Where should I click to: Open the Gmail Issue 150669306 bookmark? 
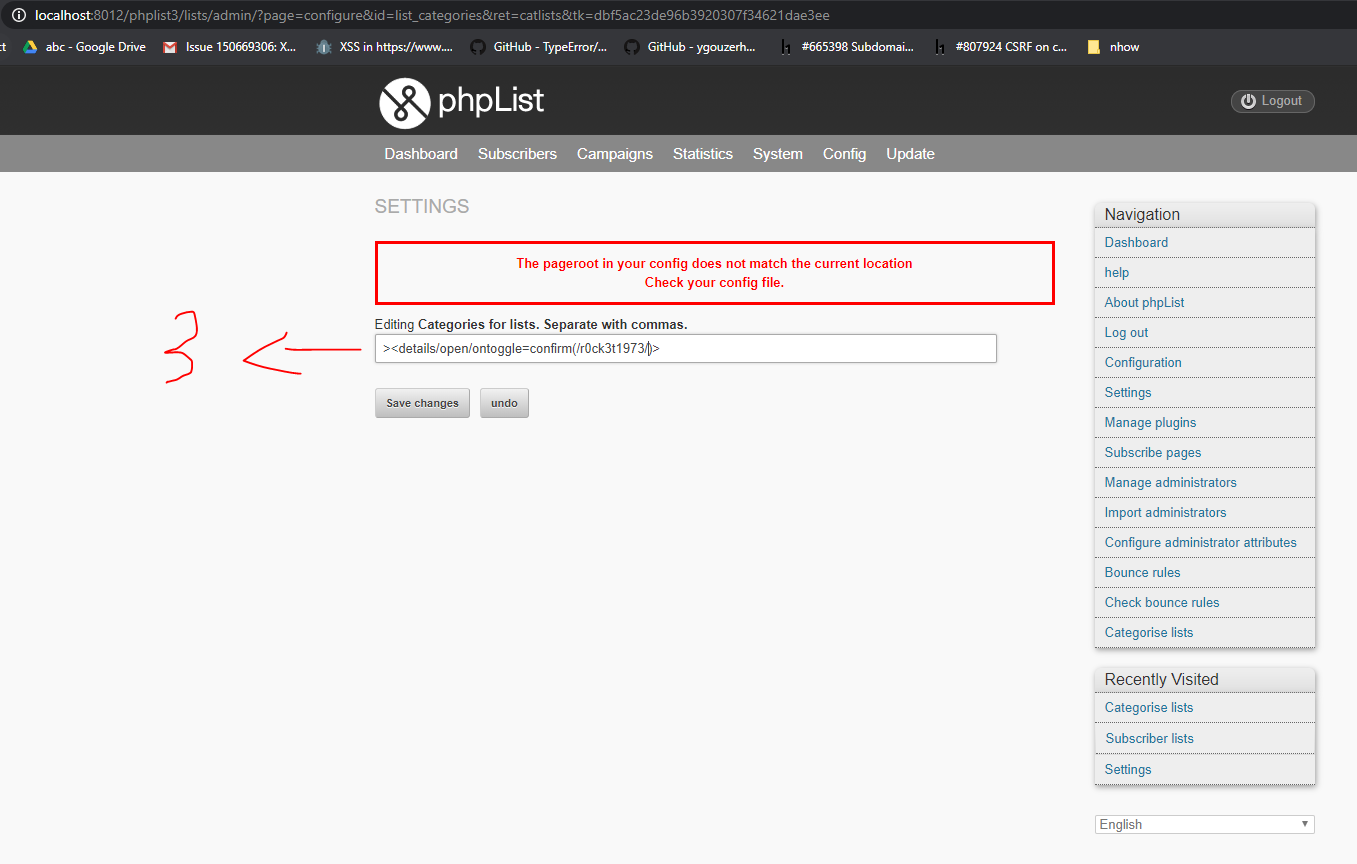(x=230, y=47)
